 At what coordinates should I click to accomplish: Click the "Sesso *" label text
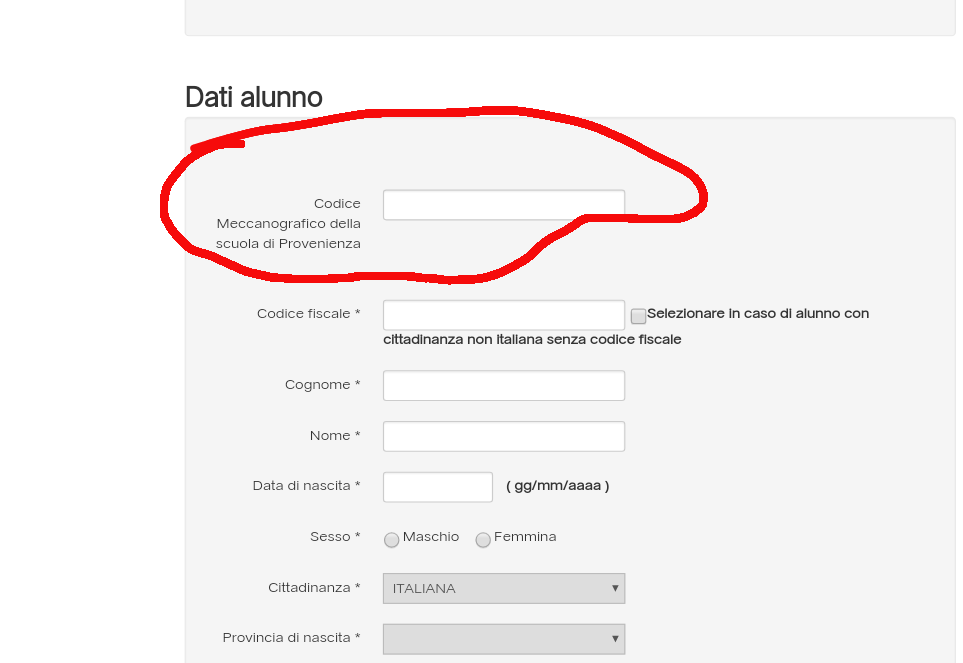tap(335, 537)
